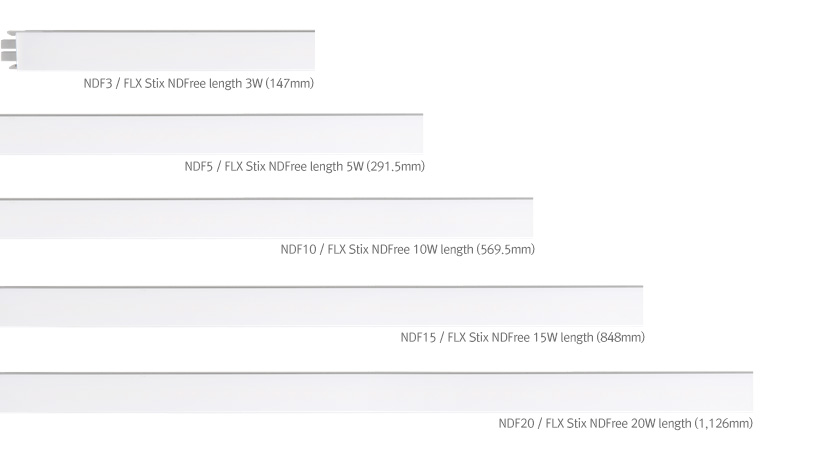The image size is (821, 467).
Task: Select the "10W" wattage in the NDF10 label
Action: tap(425, 249)
